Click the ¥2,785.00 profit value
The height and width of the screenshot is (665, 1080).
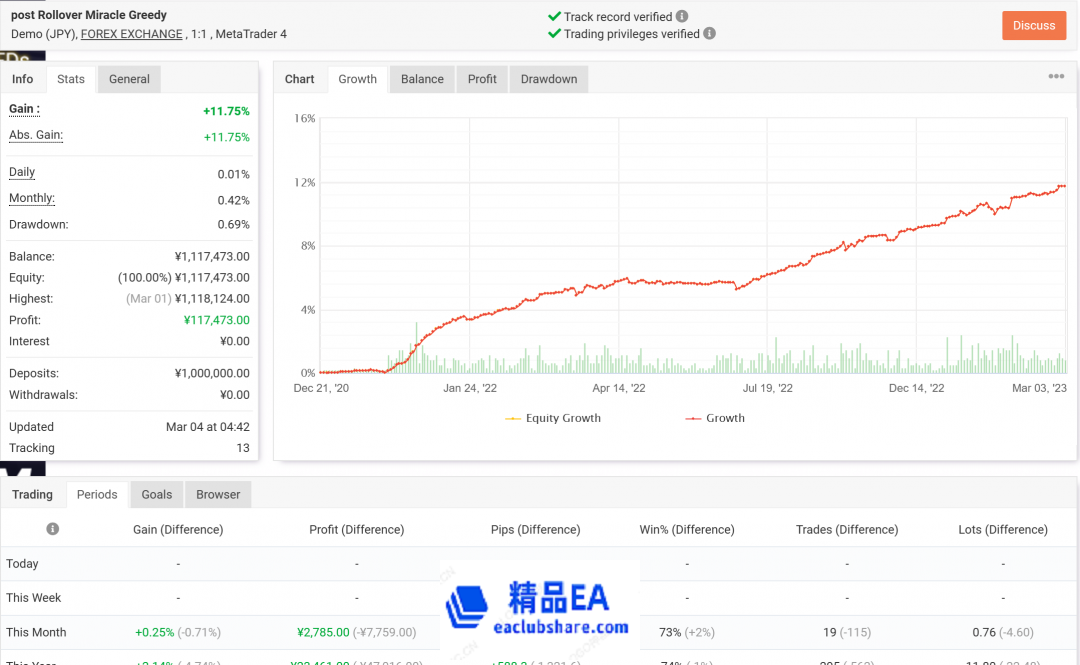(323, 632)
